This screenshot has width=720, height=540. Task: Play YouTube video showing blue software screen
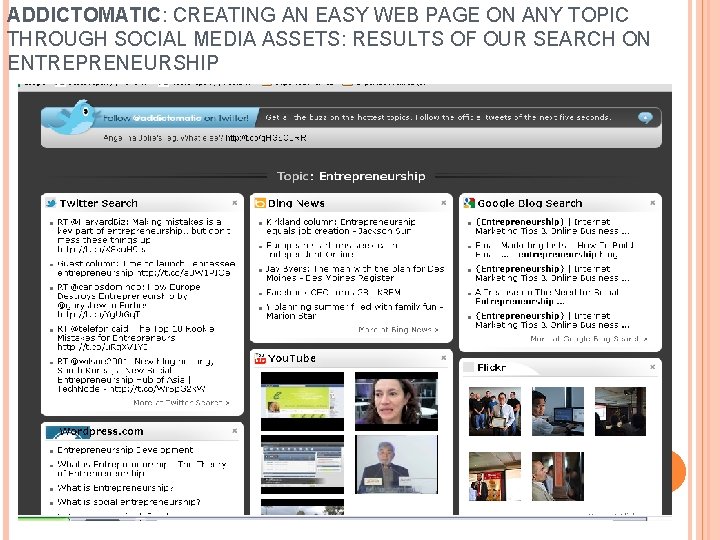click(x=302, y=464)
